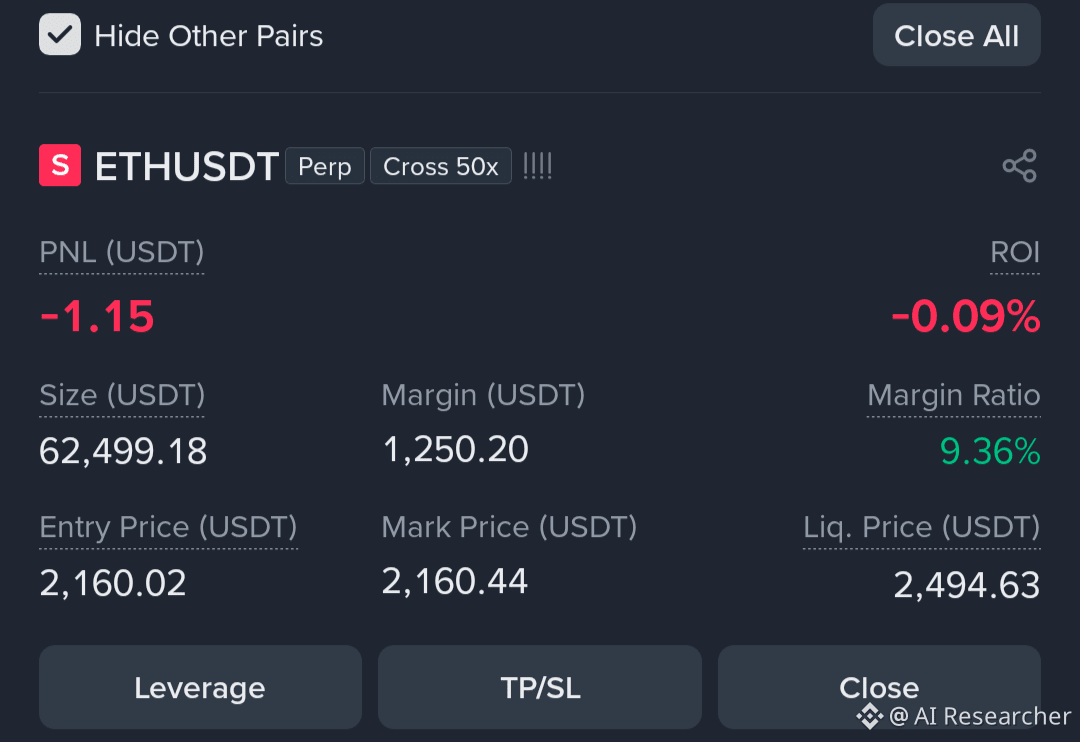Tap the Size (USDT) underlined label

point(122,395)
